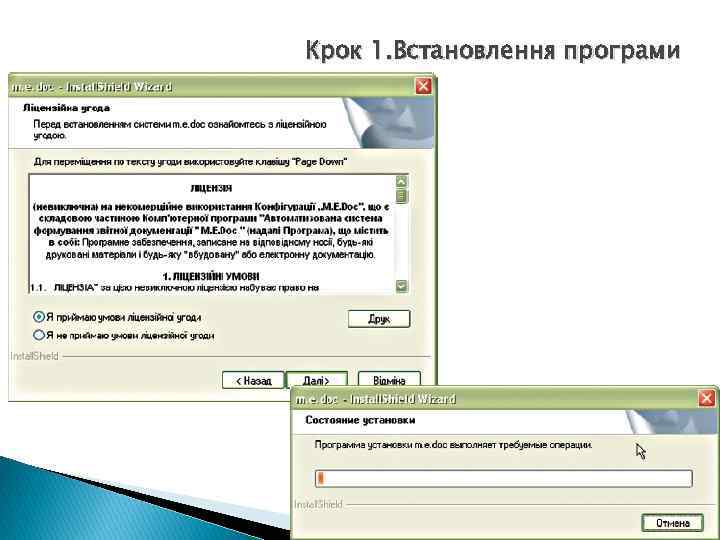Click the installation progress bar
The height and width of the screenshot is (540, 720).
(x=503, y=478)
